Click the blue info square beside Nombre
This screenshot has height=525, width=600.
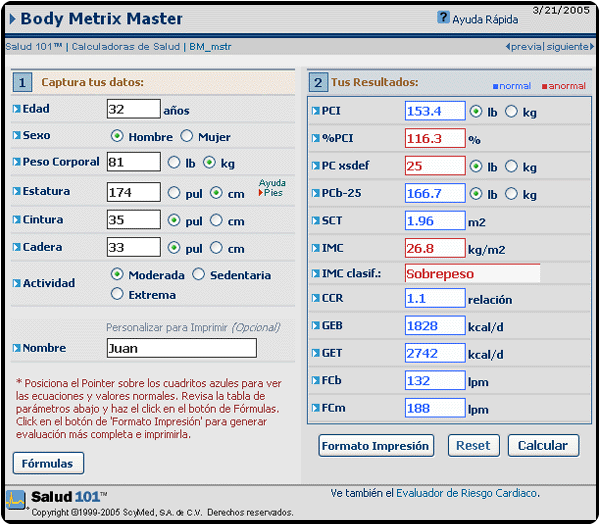click(x=16, y=348)
